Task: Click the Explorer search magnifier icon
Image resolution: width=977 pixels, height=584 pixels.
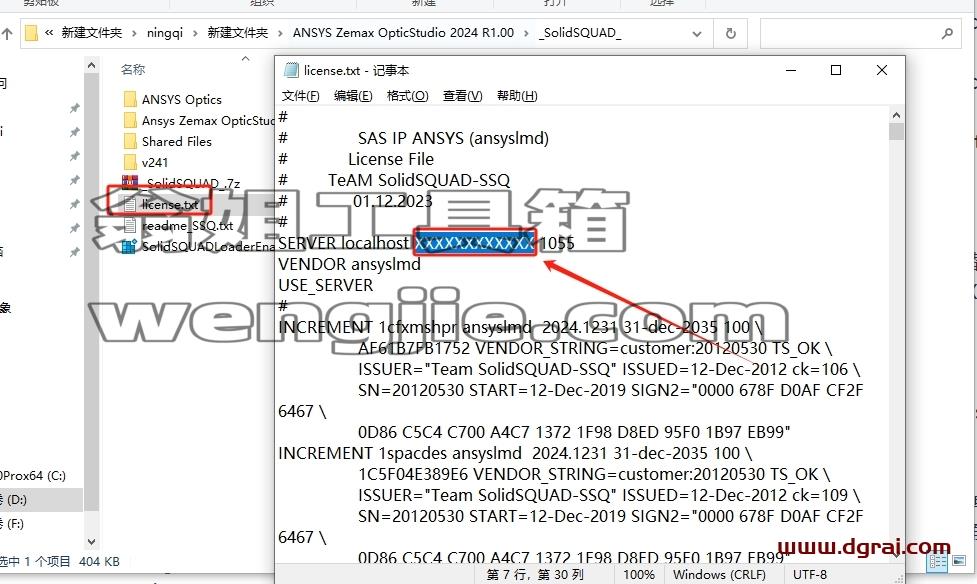Action: tap(947, 34)
